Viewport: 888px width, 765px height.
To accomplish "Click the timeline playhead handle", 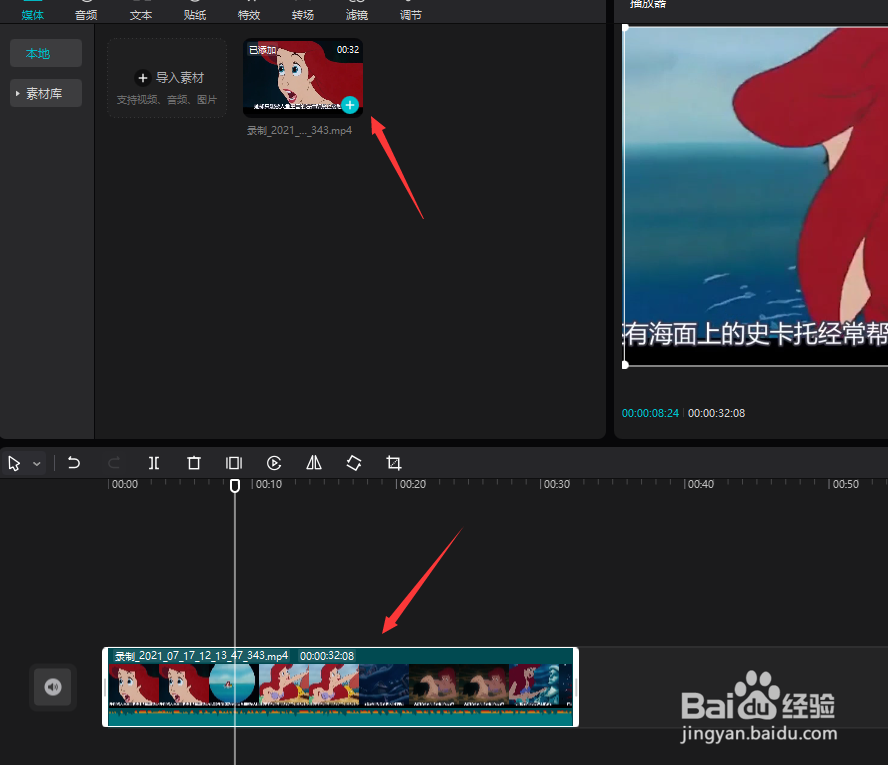I will click(x=235, y=486).
